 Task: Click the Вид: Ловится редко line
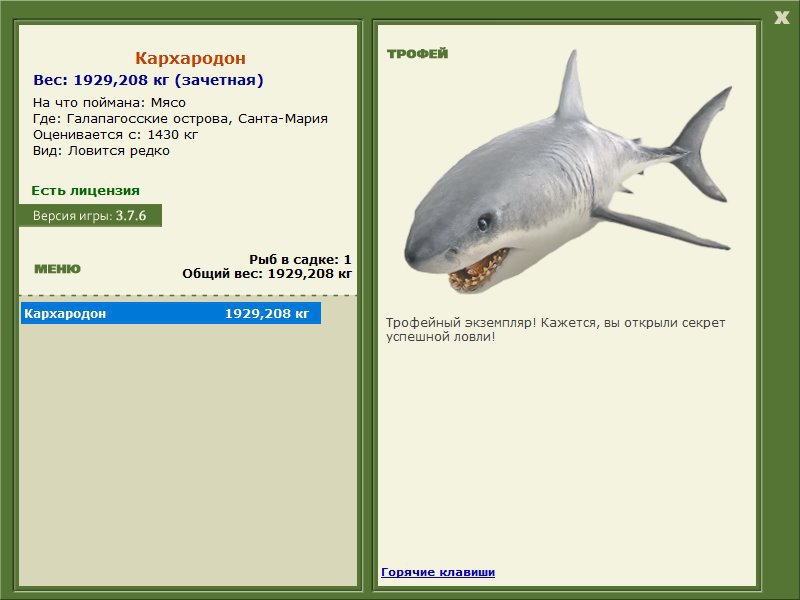[101, 151]
